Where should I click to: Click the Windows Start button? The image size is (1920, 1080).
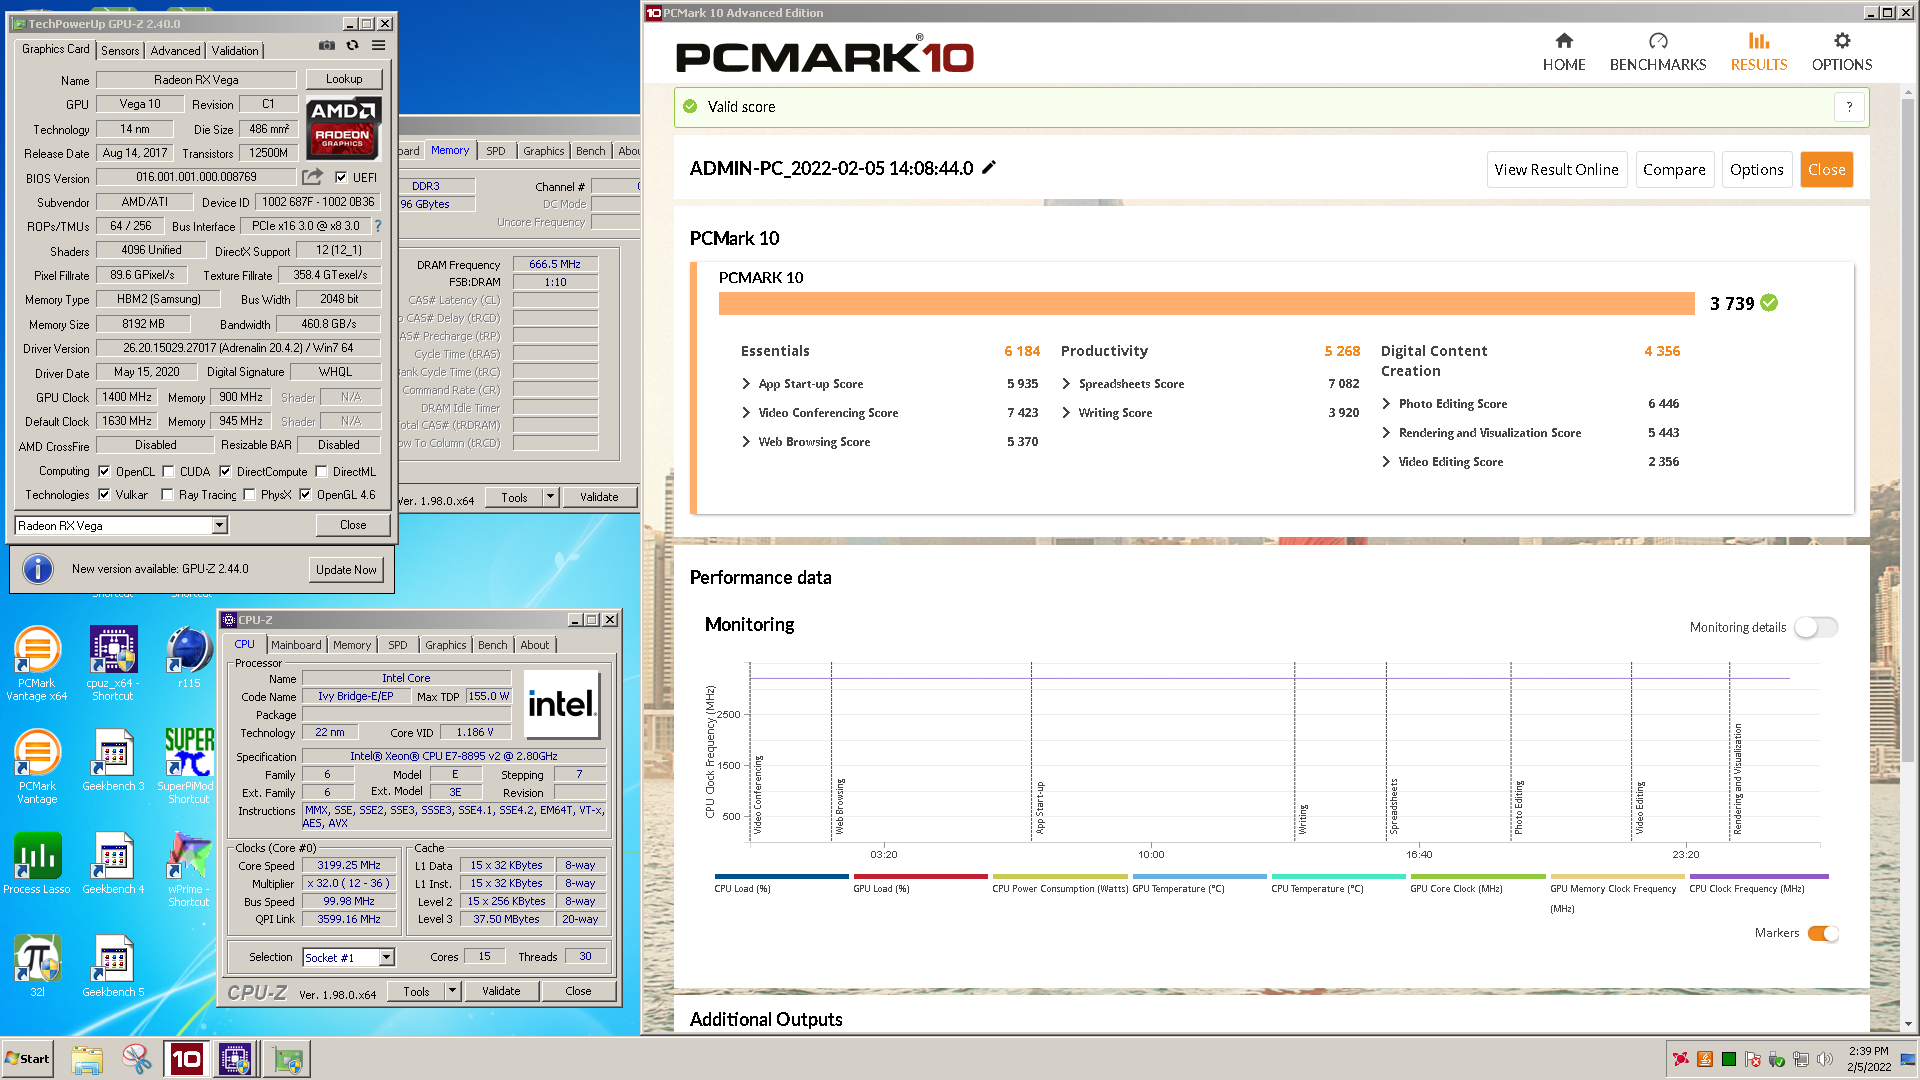(x=28, y=1059)
